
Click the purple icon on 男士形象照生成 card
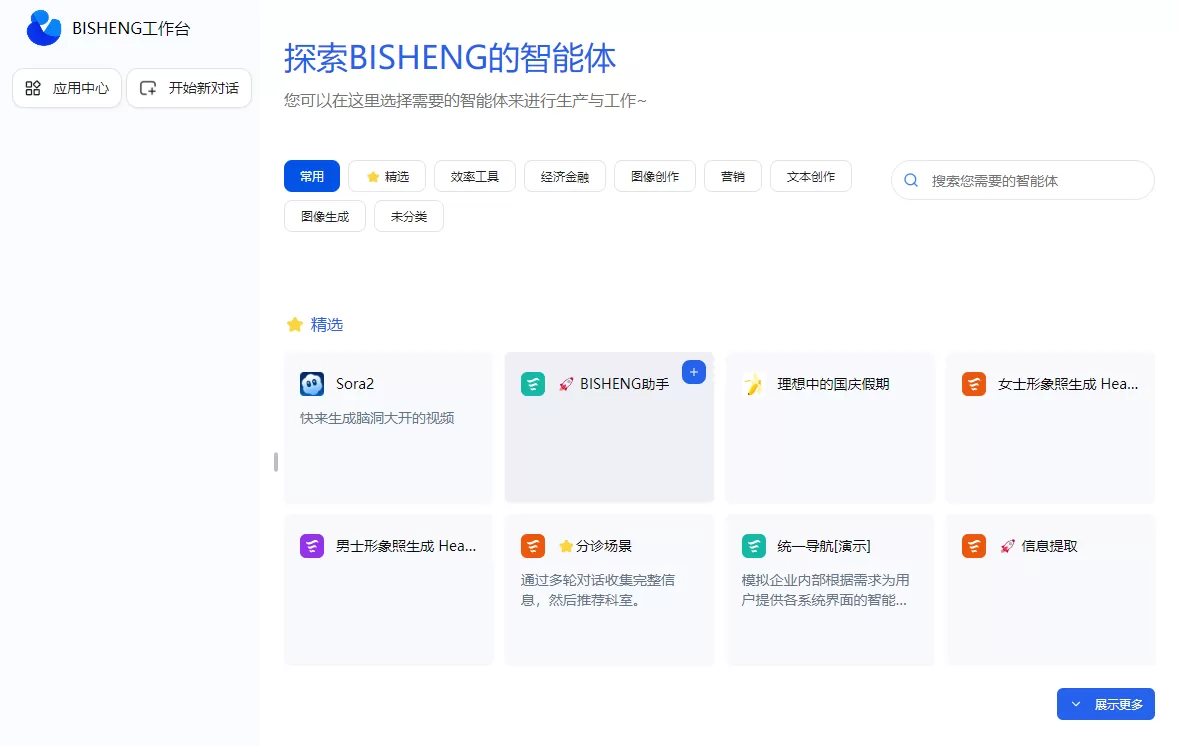312,546
